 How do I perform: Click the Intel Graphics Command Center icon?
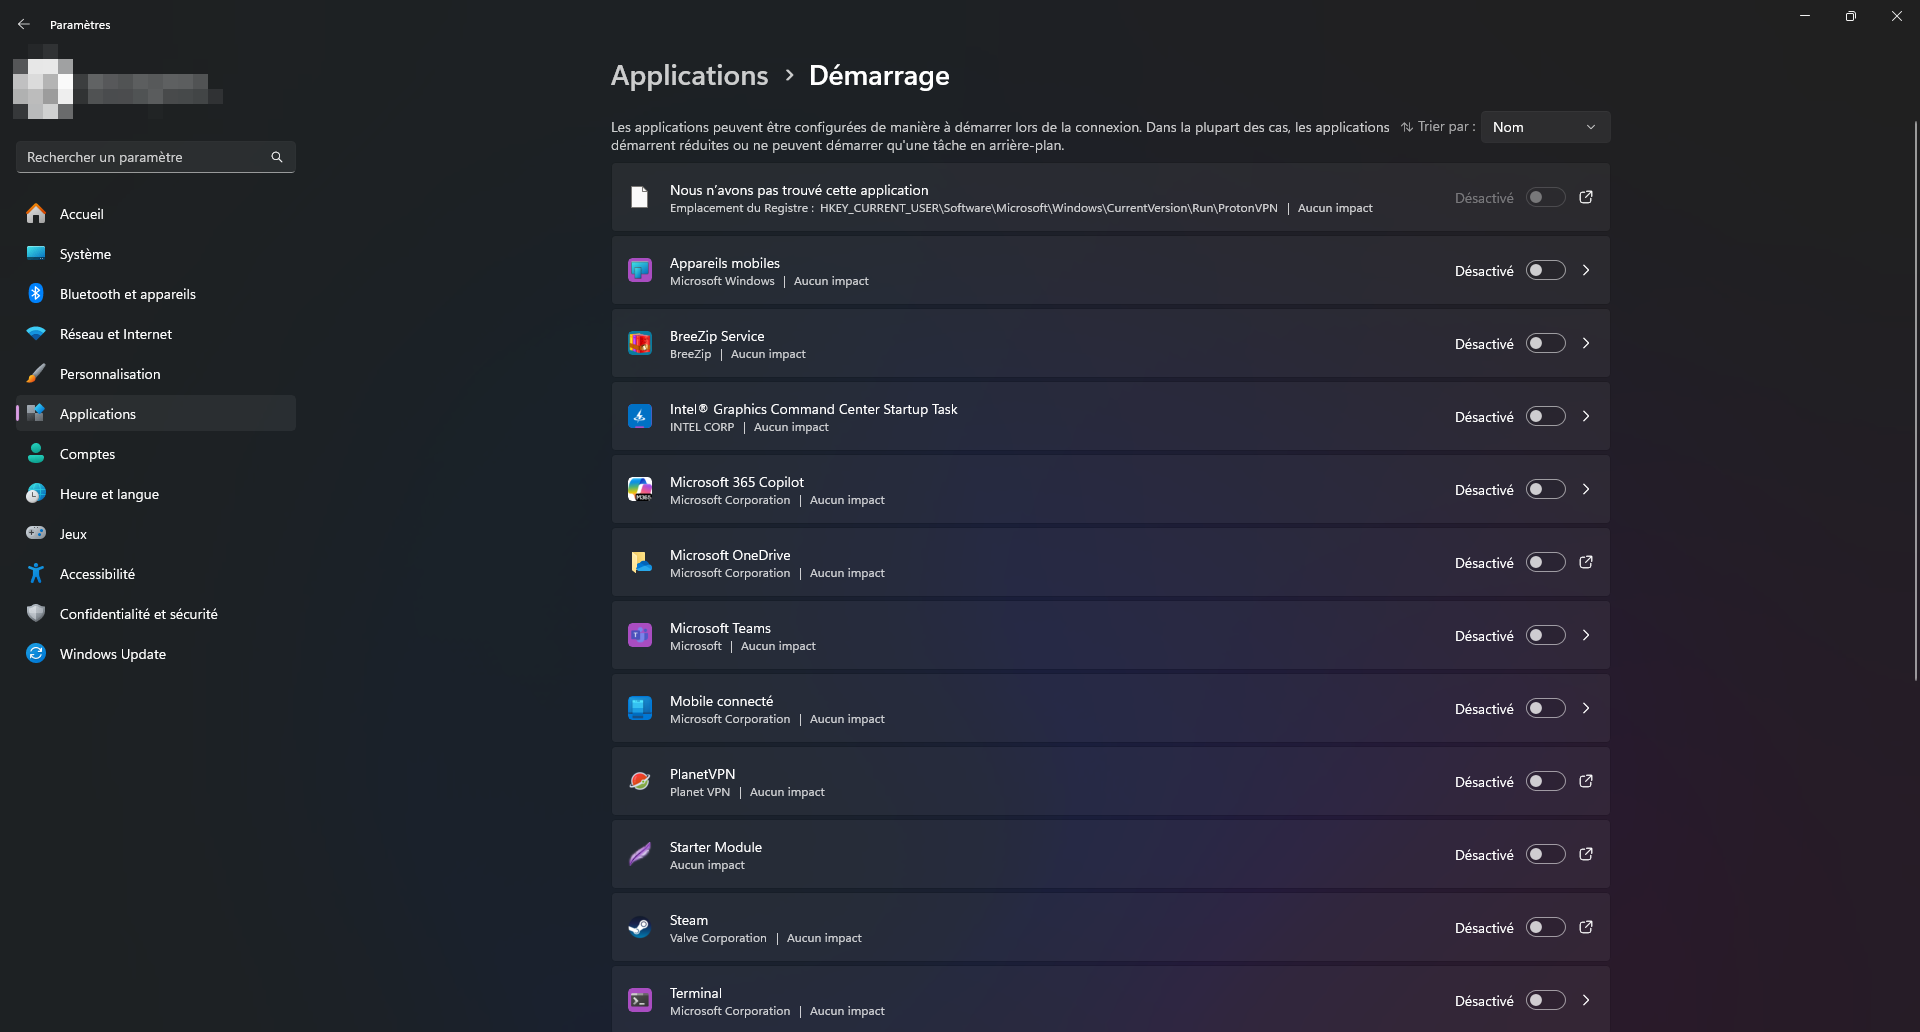tap(640, 416)
